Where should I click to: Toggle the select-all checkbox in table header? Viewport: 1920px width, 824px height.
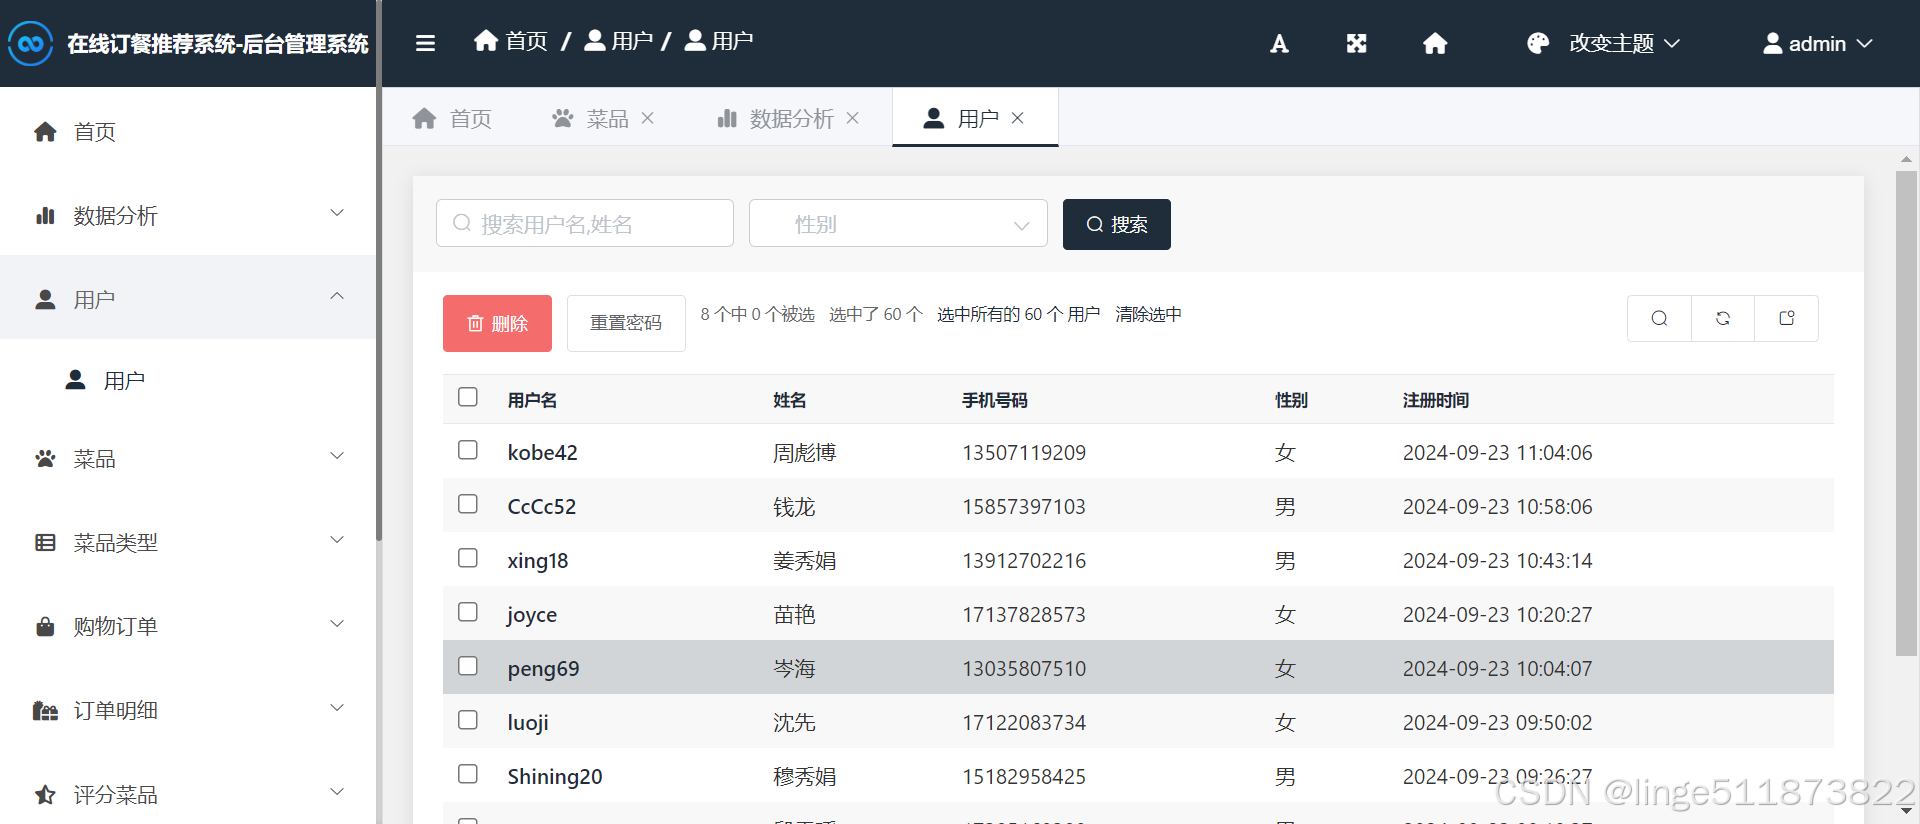[x=468, y=396]
